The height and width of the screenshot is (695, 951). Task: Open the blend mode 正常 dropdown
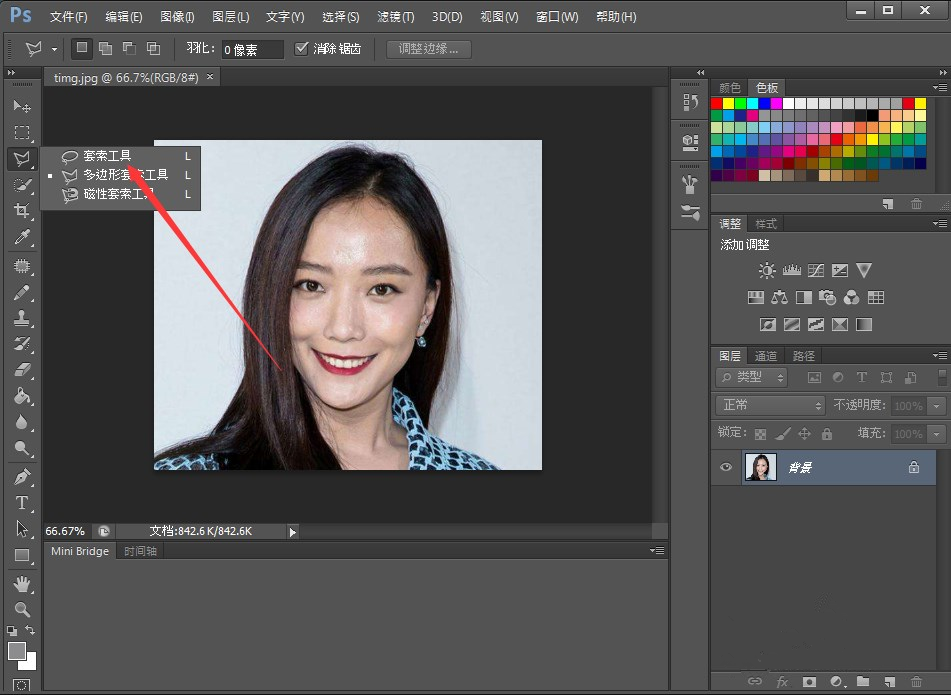tap(770, 405)
